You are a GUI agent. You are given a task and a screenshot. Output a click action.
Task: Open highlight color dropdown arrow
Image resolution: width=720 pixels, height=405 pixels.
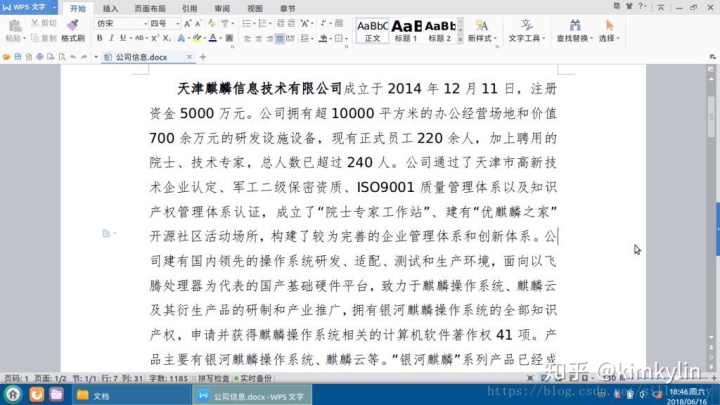click(205, 39)
